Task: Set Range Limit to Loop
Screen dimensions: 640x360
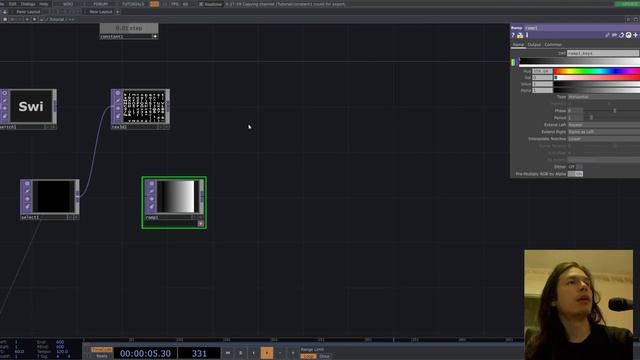Action: pos(308,356)
